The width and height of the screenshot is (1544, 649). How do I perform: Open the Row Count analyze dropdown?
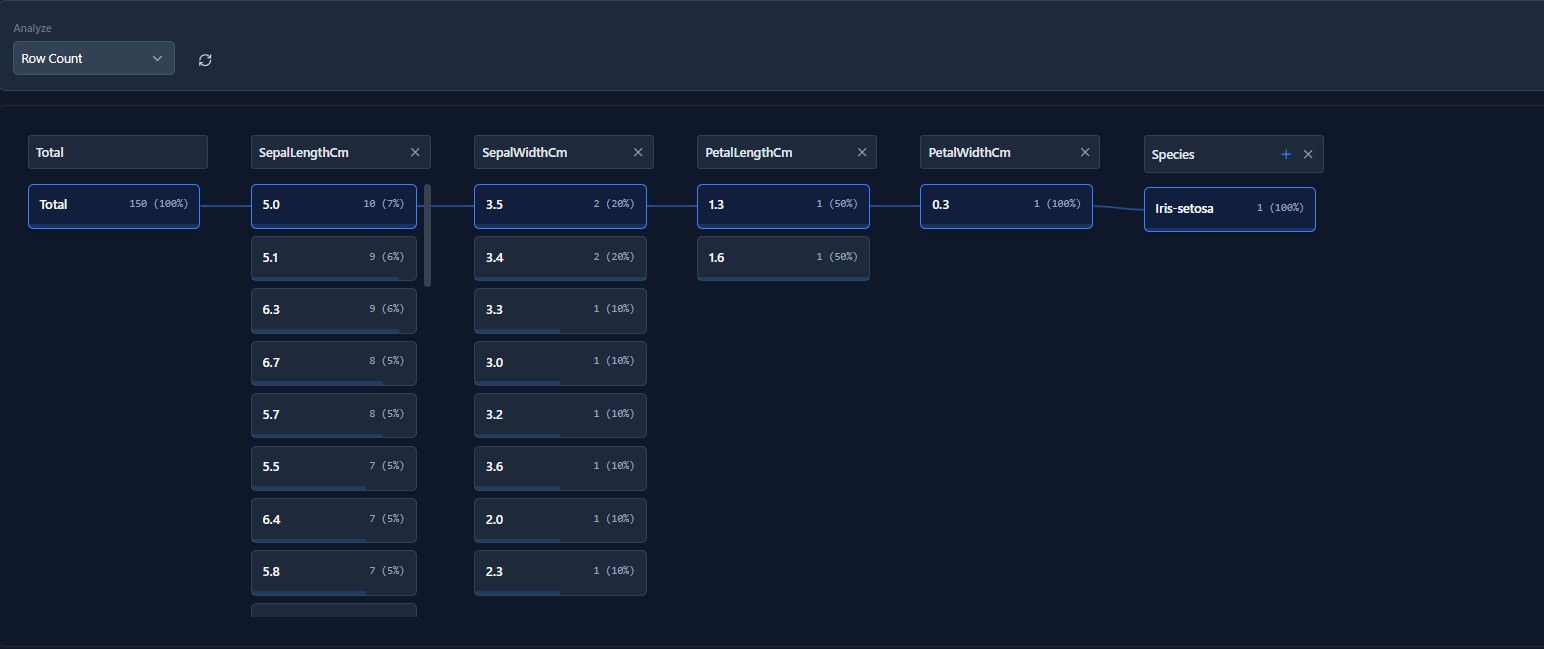pos(93,58)
